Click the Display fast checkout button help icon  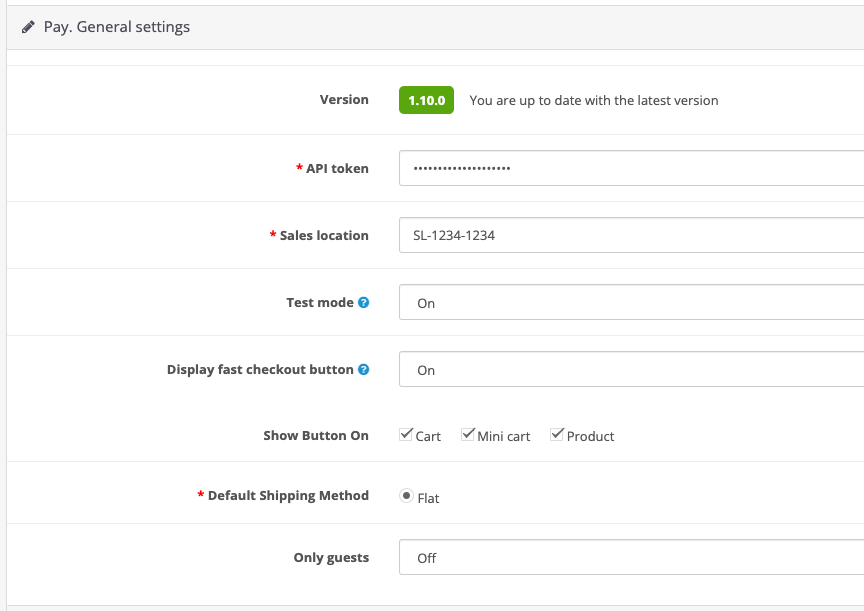(364, 370)
